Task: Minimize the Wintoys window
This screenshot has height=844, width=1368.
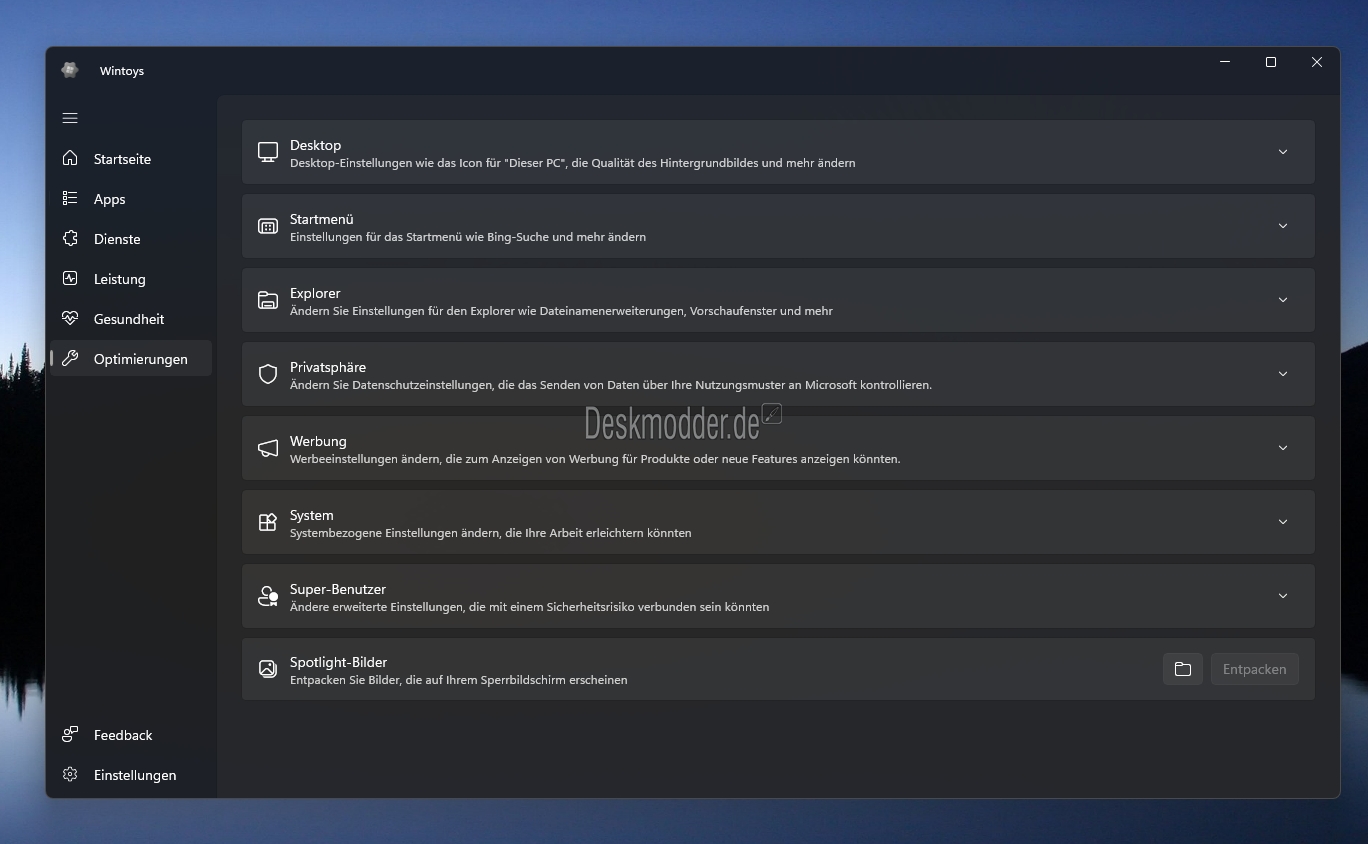Action: (x=1225, y=62)
